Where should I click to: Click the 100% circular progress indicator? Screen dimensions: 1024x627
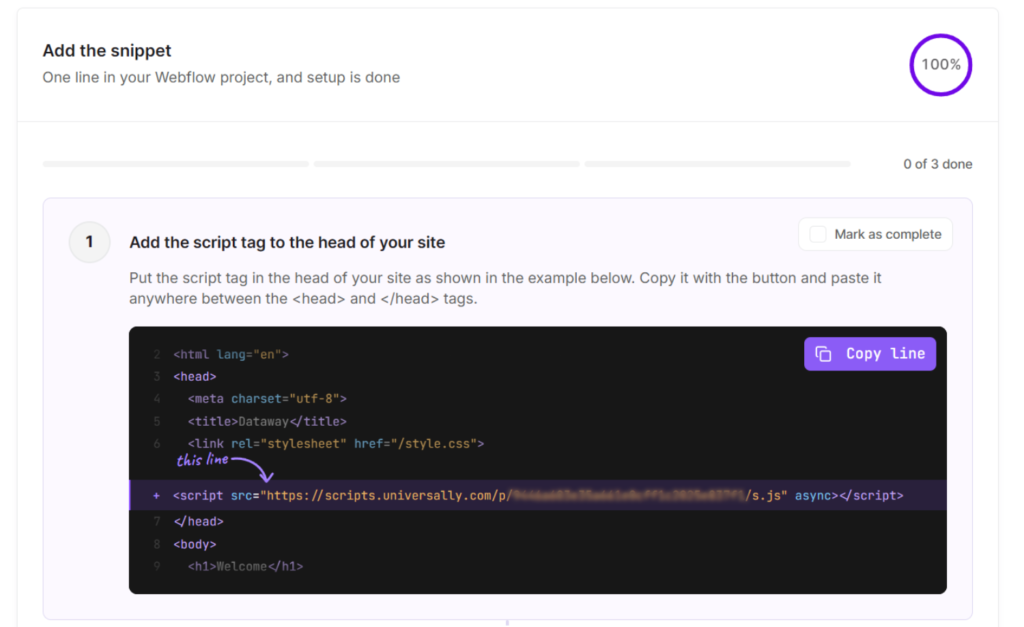pos(940,65)
